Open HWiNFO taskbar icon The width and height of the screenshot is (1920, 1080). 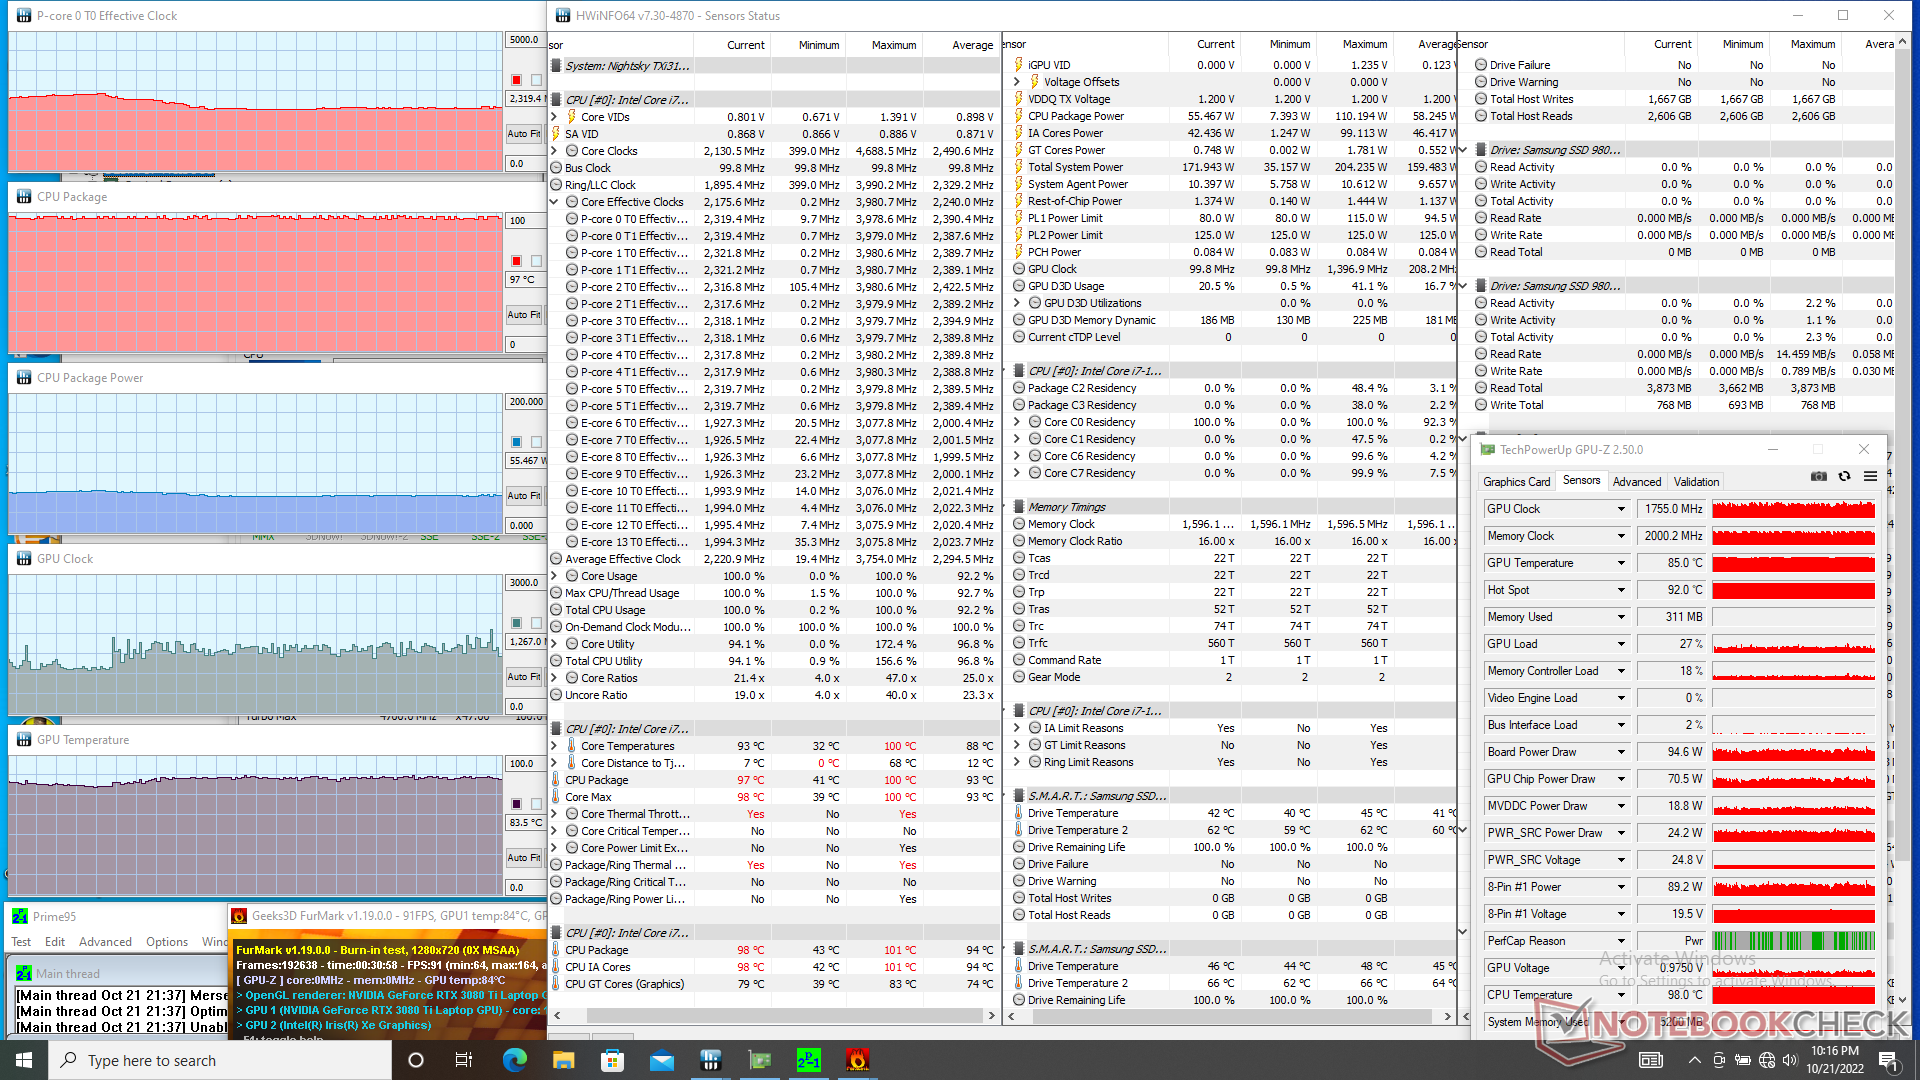coord(711,1060)
